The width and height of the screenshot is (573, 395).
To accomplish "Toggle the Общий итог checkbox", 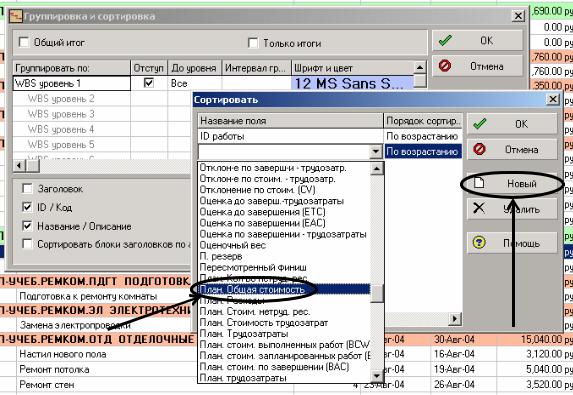I will (24, 42).
